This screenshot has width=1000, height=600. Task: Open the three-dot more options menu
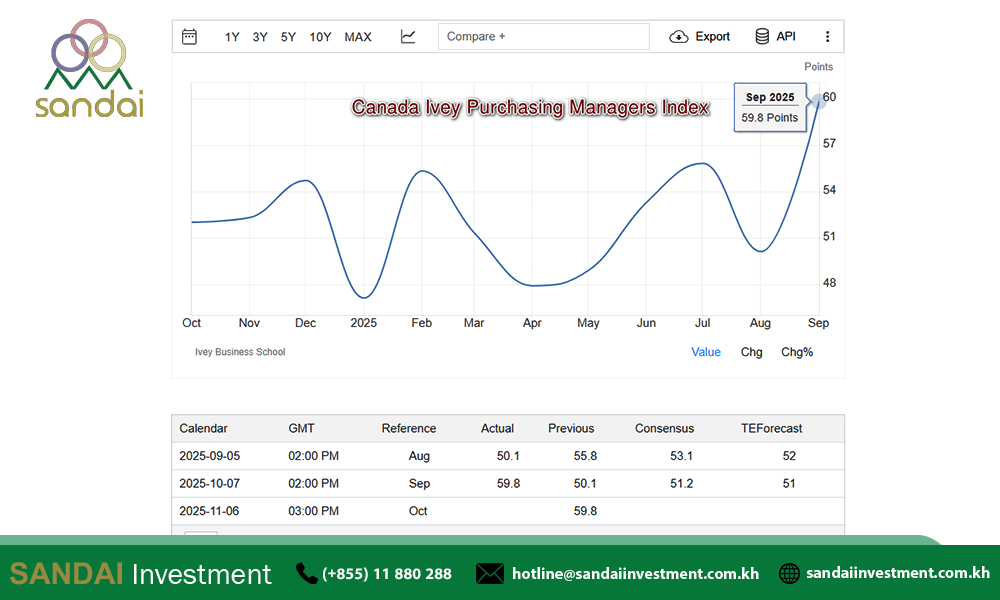tap(827, 37)
